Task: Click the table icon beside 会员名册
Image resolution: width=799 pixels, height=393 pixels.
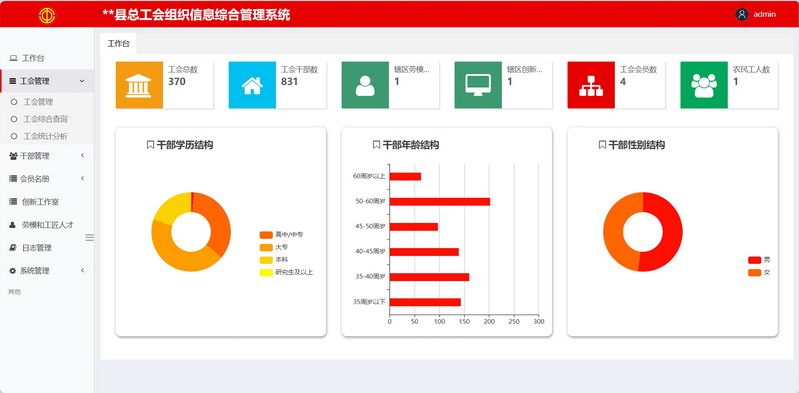Action: [13, 179]
